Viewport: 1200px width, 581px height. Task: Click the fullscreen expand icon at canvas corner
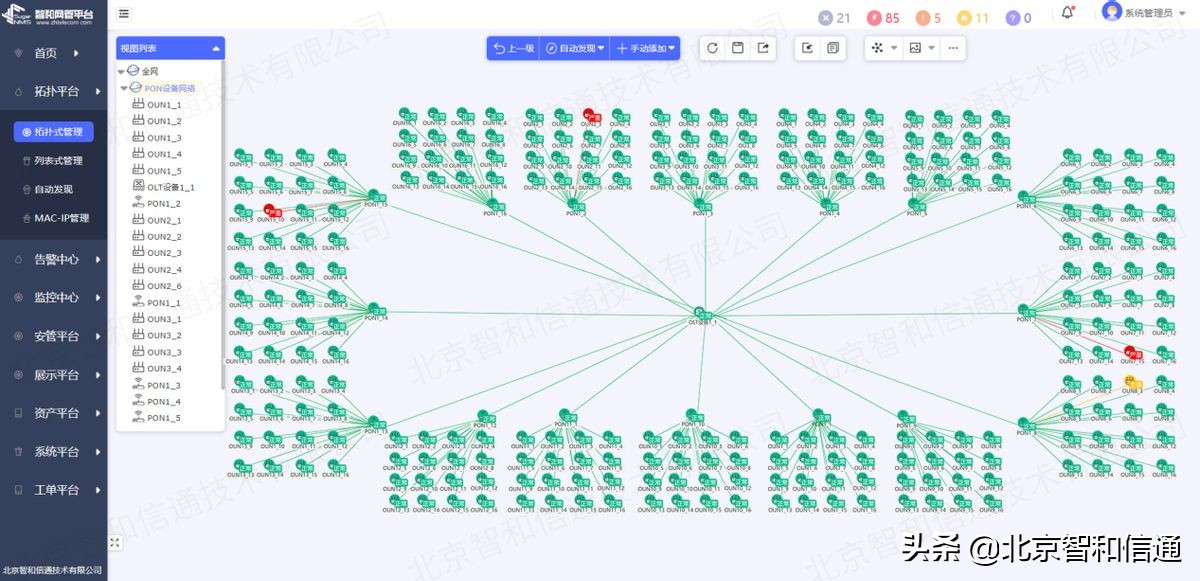[x=115, y=542]
